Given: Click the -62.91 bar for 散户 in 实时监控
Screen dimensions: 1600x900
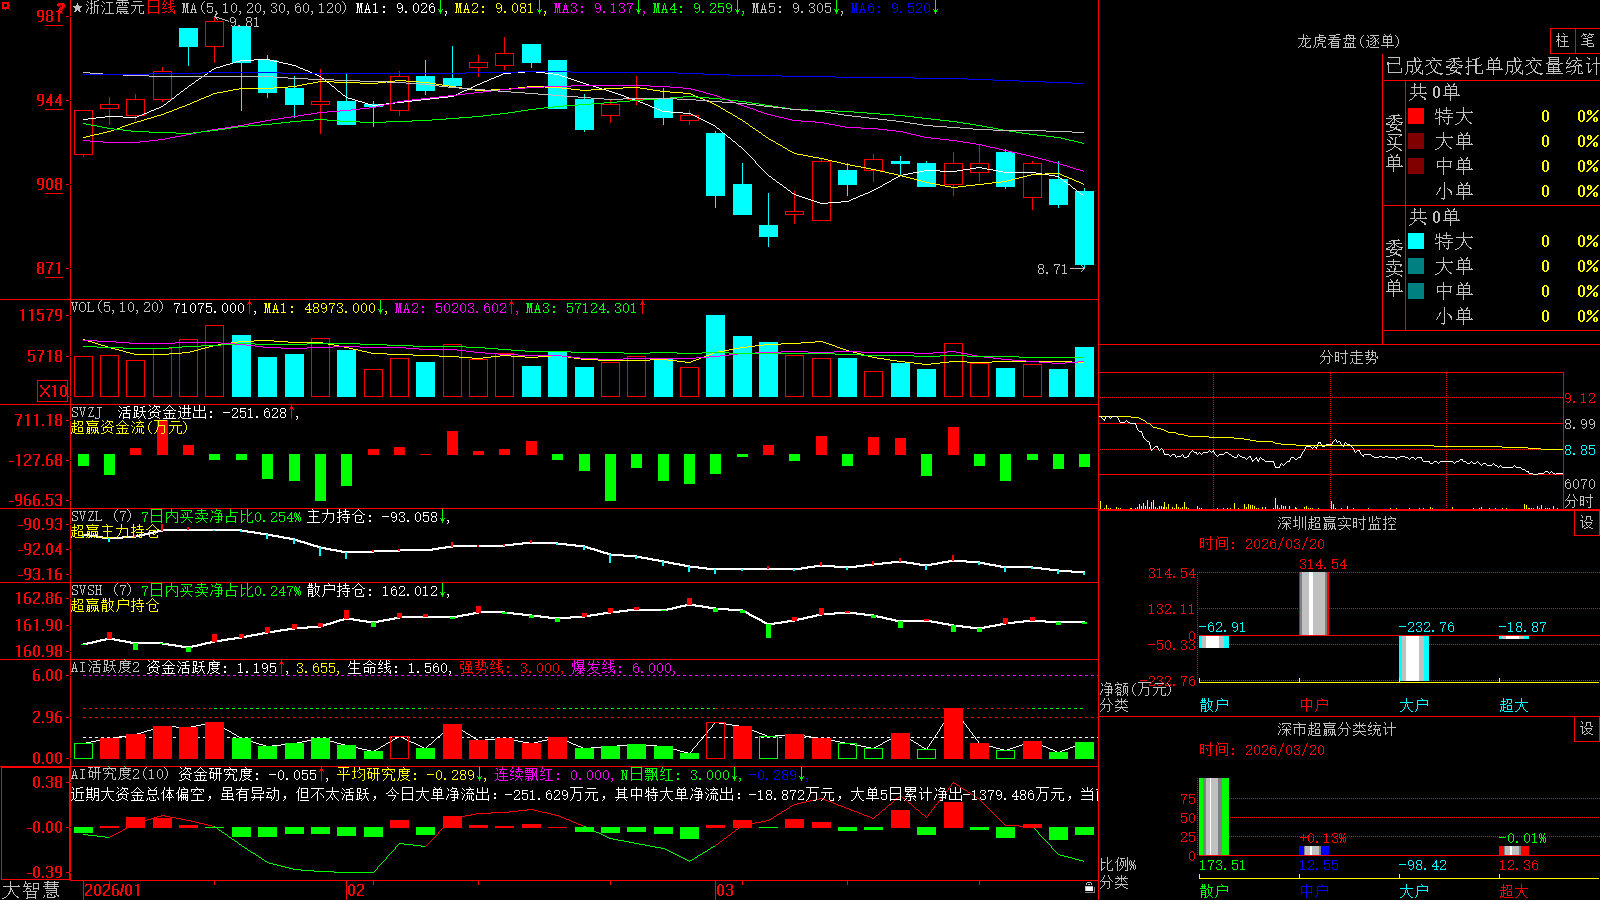Looking at the screenshot, I should pos(1214,641).
